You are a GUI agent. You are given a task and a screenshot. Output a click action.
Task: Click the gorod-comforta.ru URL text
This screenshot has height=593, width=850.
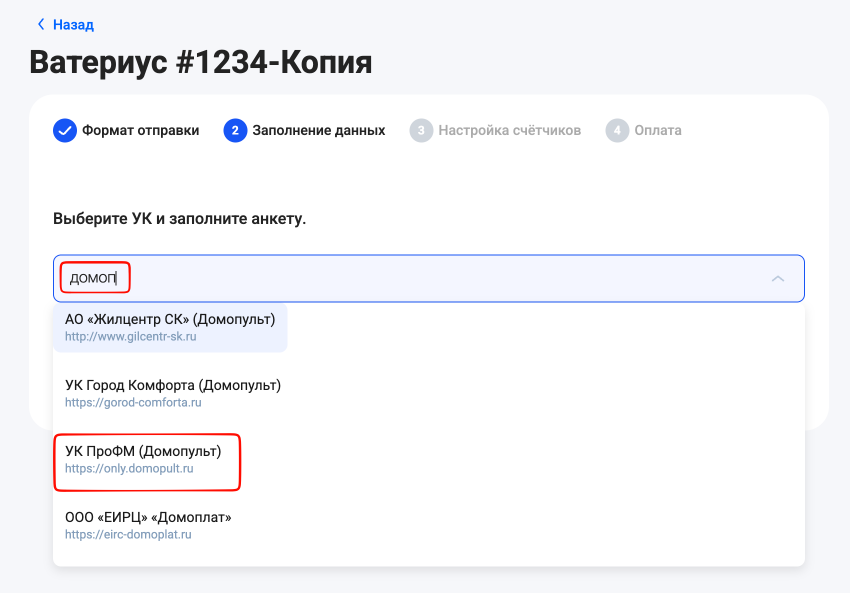(133, 403)
